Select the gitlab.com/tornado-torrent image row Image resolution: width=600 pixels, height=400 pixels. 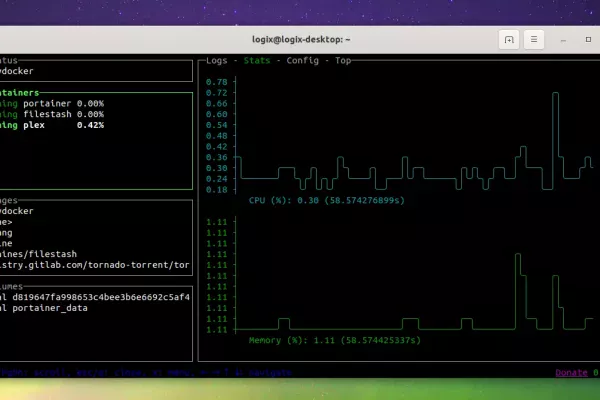pos(95,265)
